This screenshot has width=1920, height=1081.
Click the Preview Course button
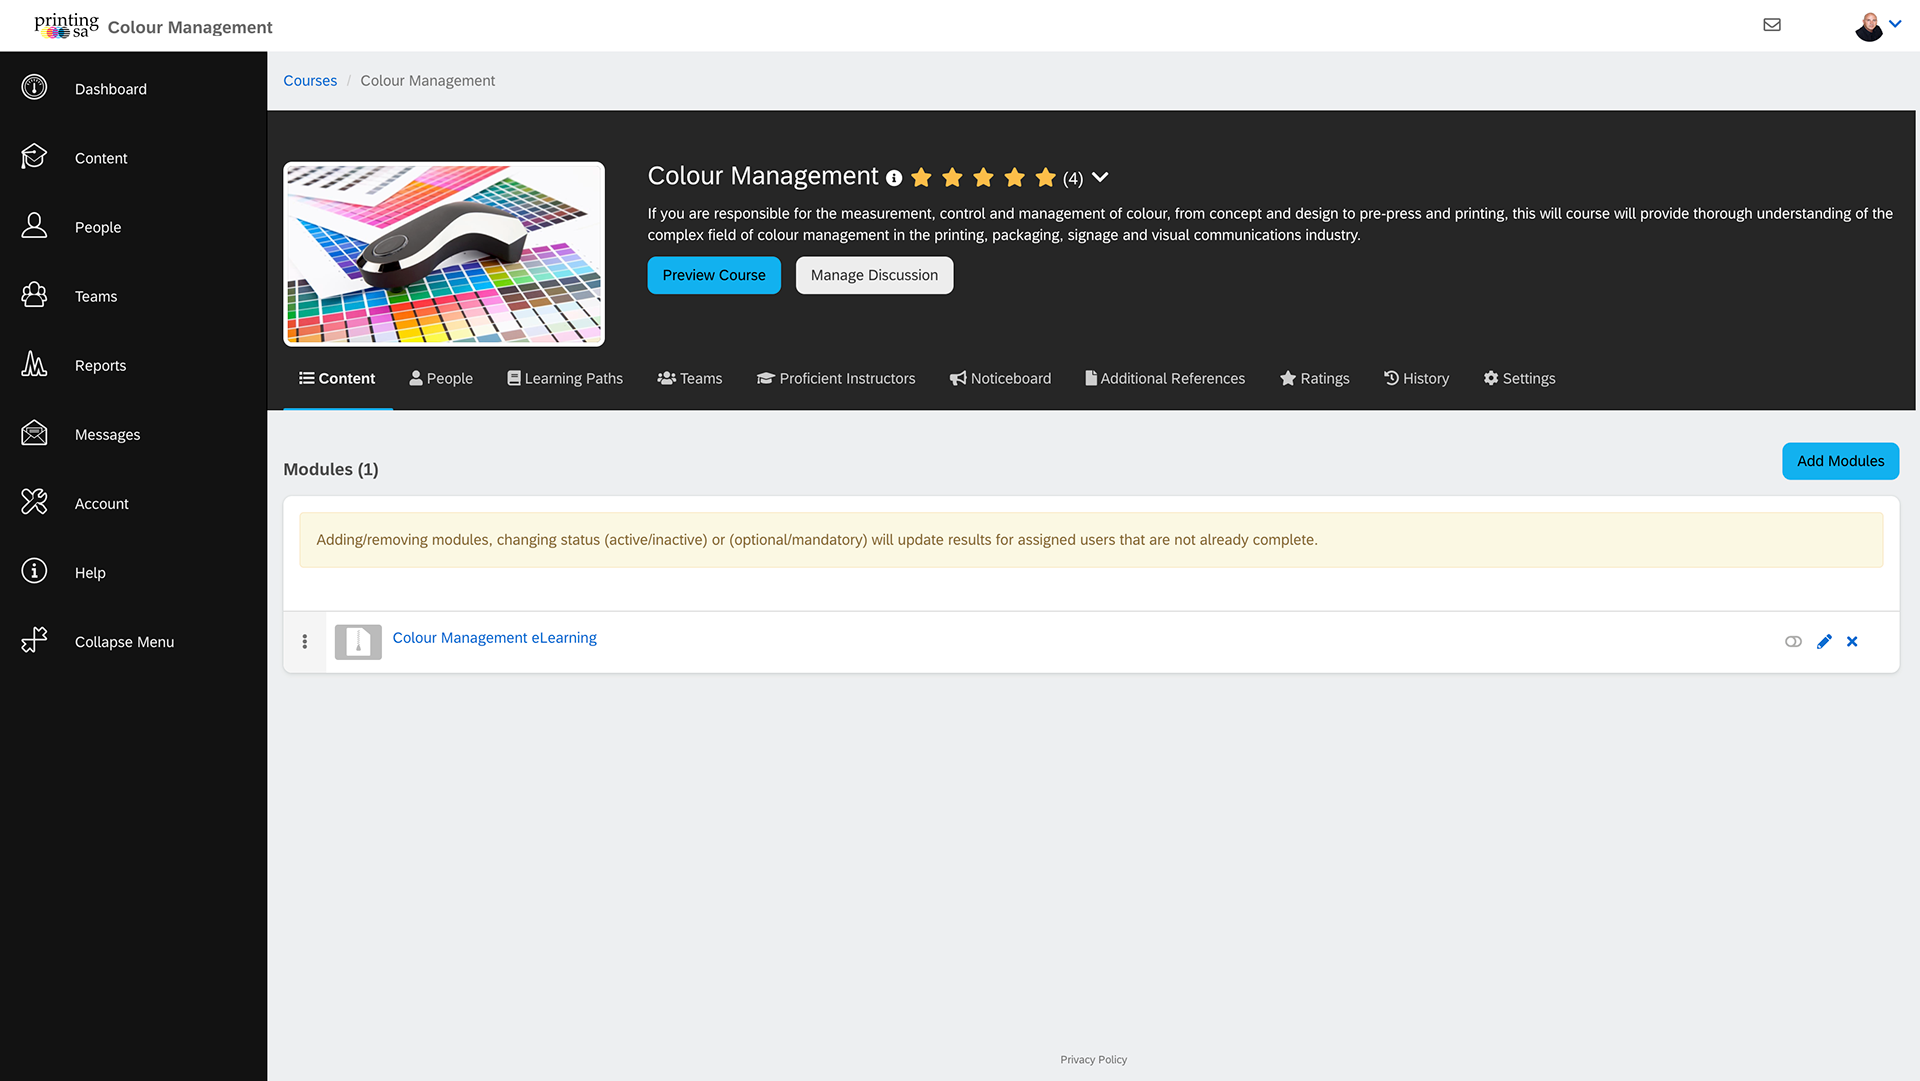[x=714, y=275]
